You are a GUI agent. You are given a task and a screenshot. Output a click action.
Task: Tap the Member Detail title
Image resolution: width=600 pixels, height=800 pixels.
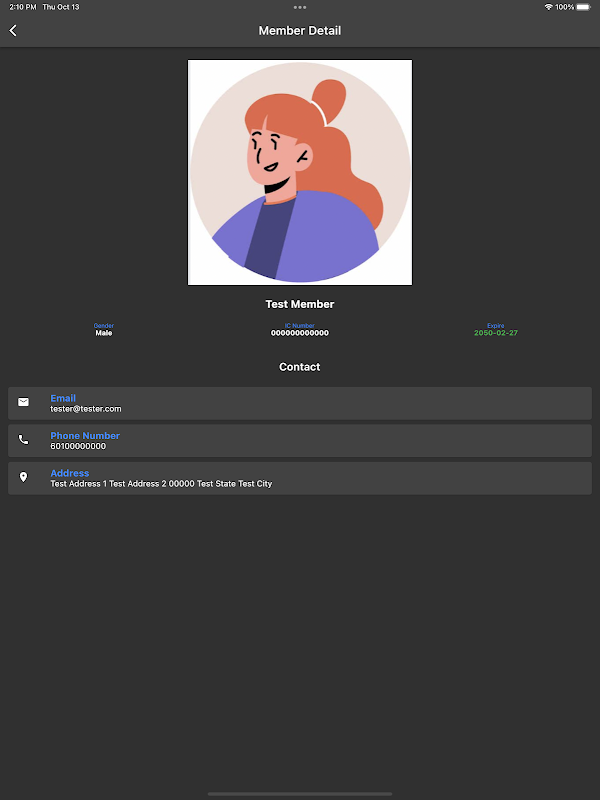pyautogui.click(x=300, y=31)
